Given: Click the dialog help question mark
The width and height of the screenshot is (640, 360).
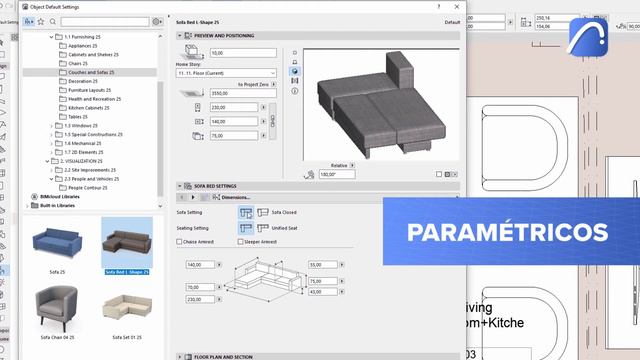Looking at the screenshot, I should [439, 7].
